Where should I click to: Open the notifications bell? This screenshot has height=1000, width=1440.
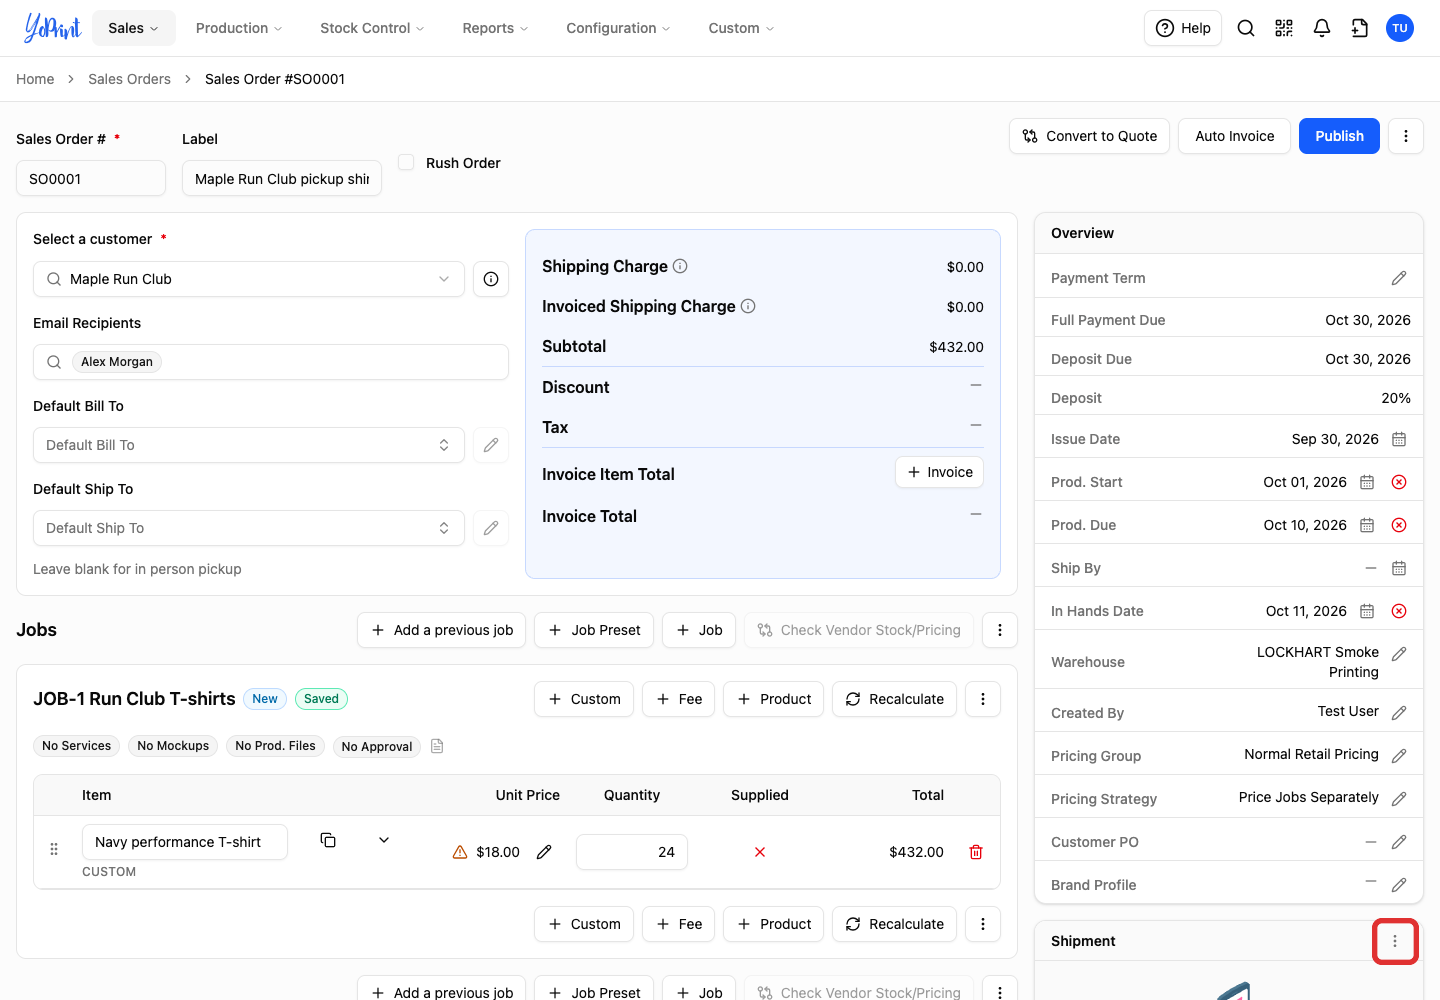point(1322,28)
